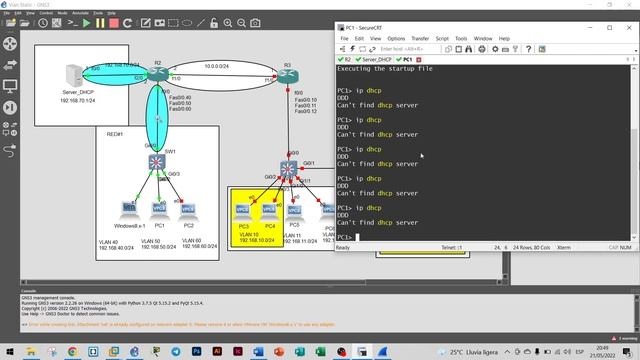Click SecureCRT reconnect chain icon

click(x=372, y=49)
